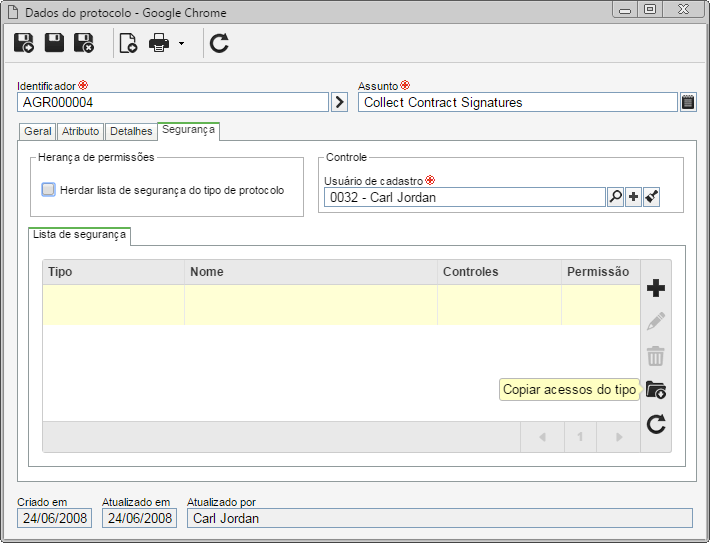The height and width of the screenshot is (543, 710).
Task: Switch to the Geral tab
Action: [38, 131]
